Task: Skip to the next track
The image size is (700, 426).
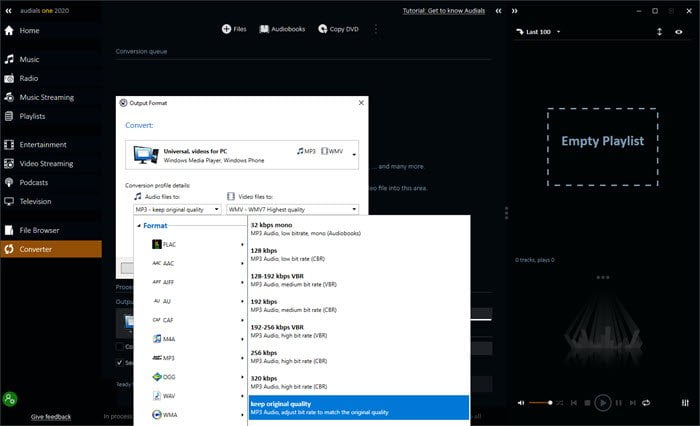Action: coord(633,403)
